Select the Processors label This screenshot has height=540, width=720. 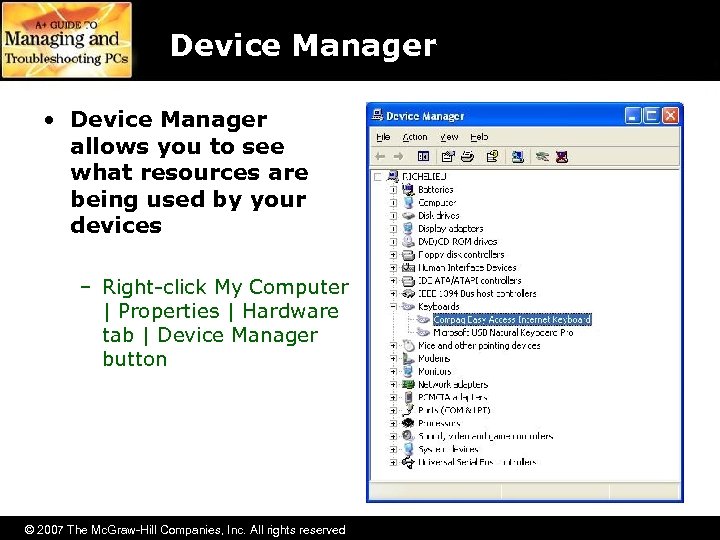coord(439,423)
